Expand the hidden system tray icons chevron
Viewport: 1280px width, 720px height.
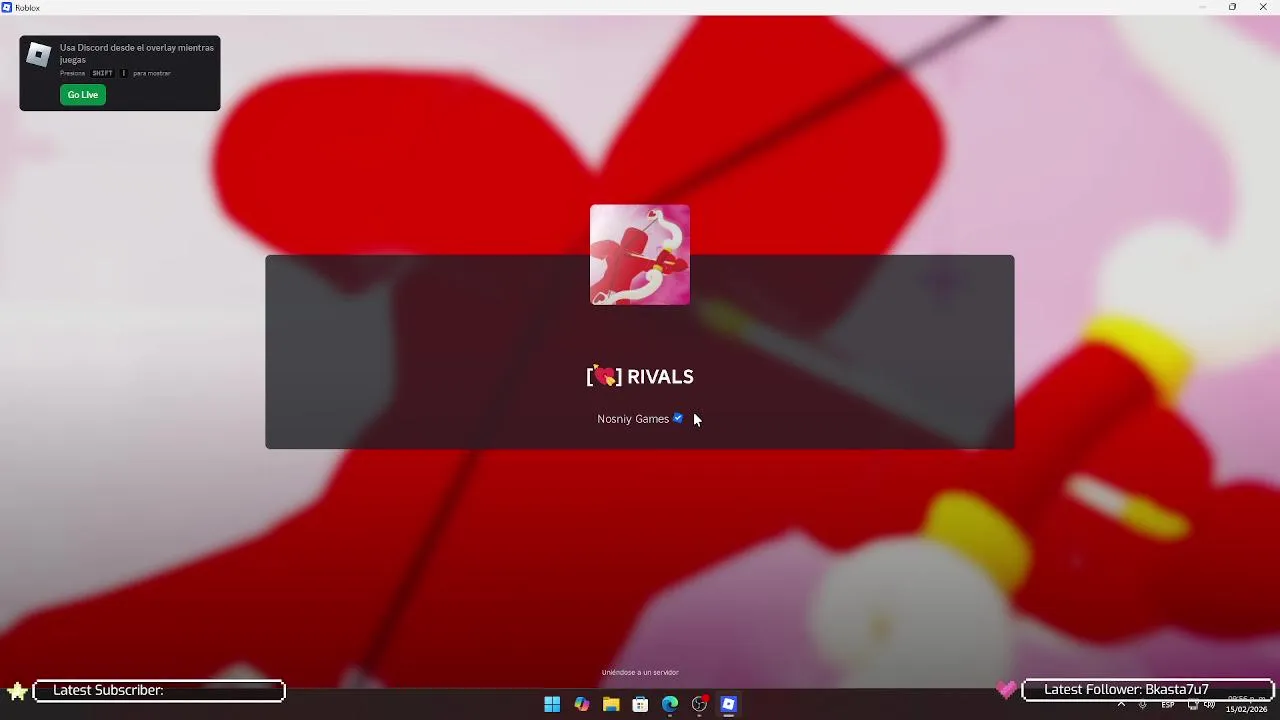point(1121,705)
